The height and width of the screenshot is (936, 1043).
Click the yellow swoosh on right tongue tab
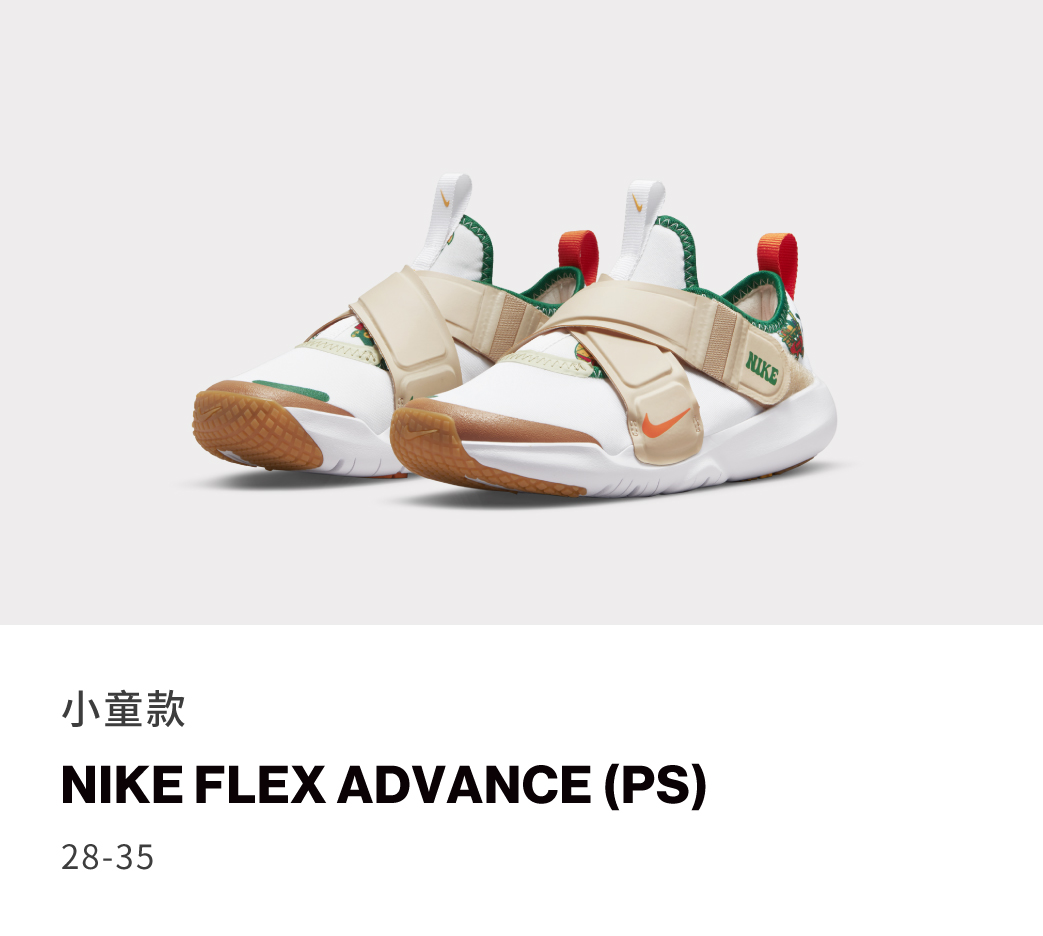point(636,202)
